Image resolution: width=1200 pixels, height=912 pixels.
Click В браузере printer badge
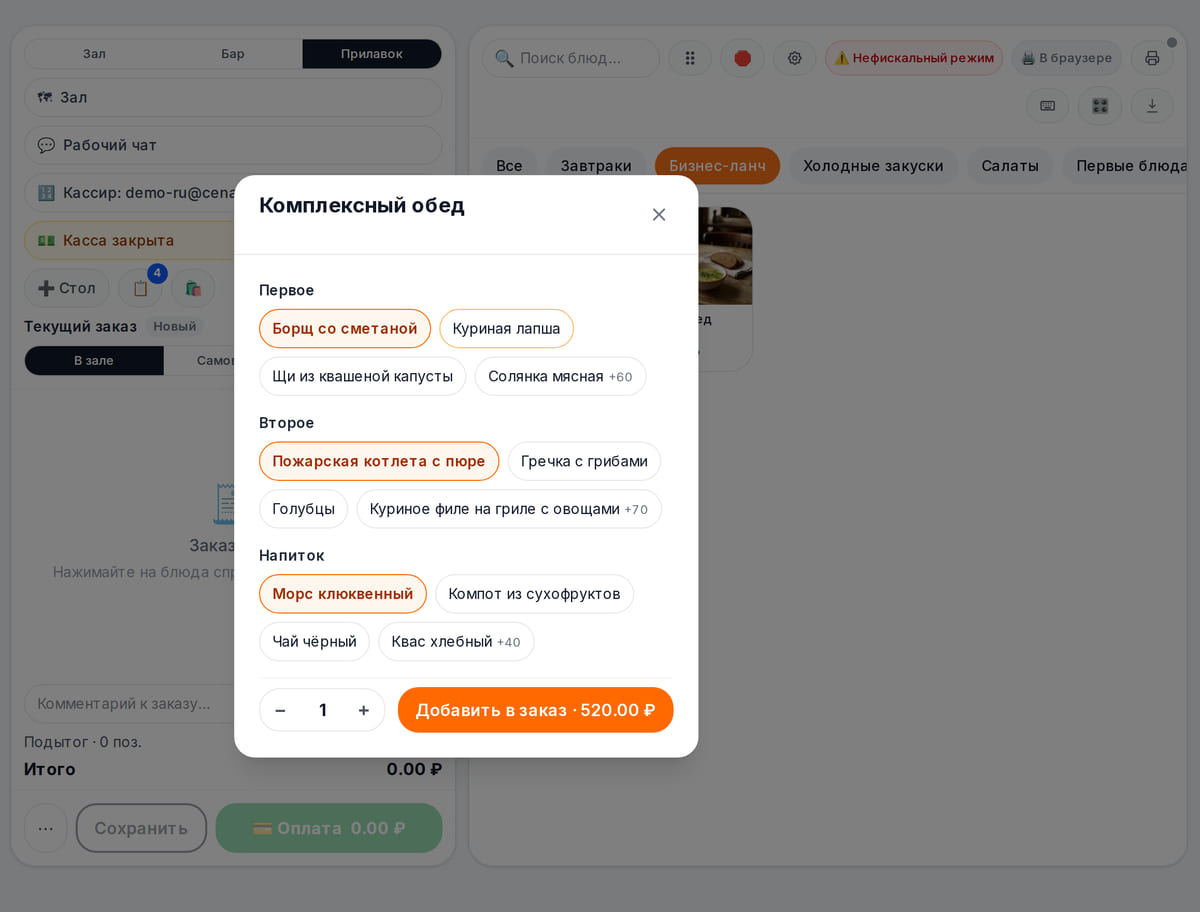point(1067,58)
